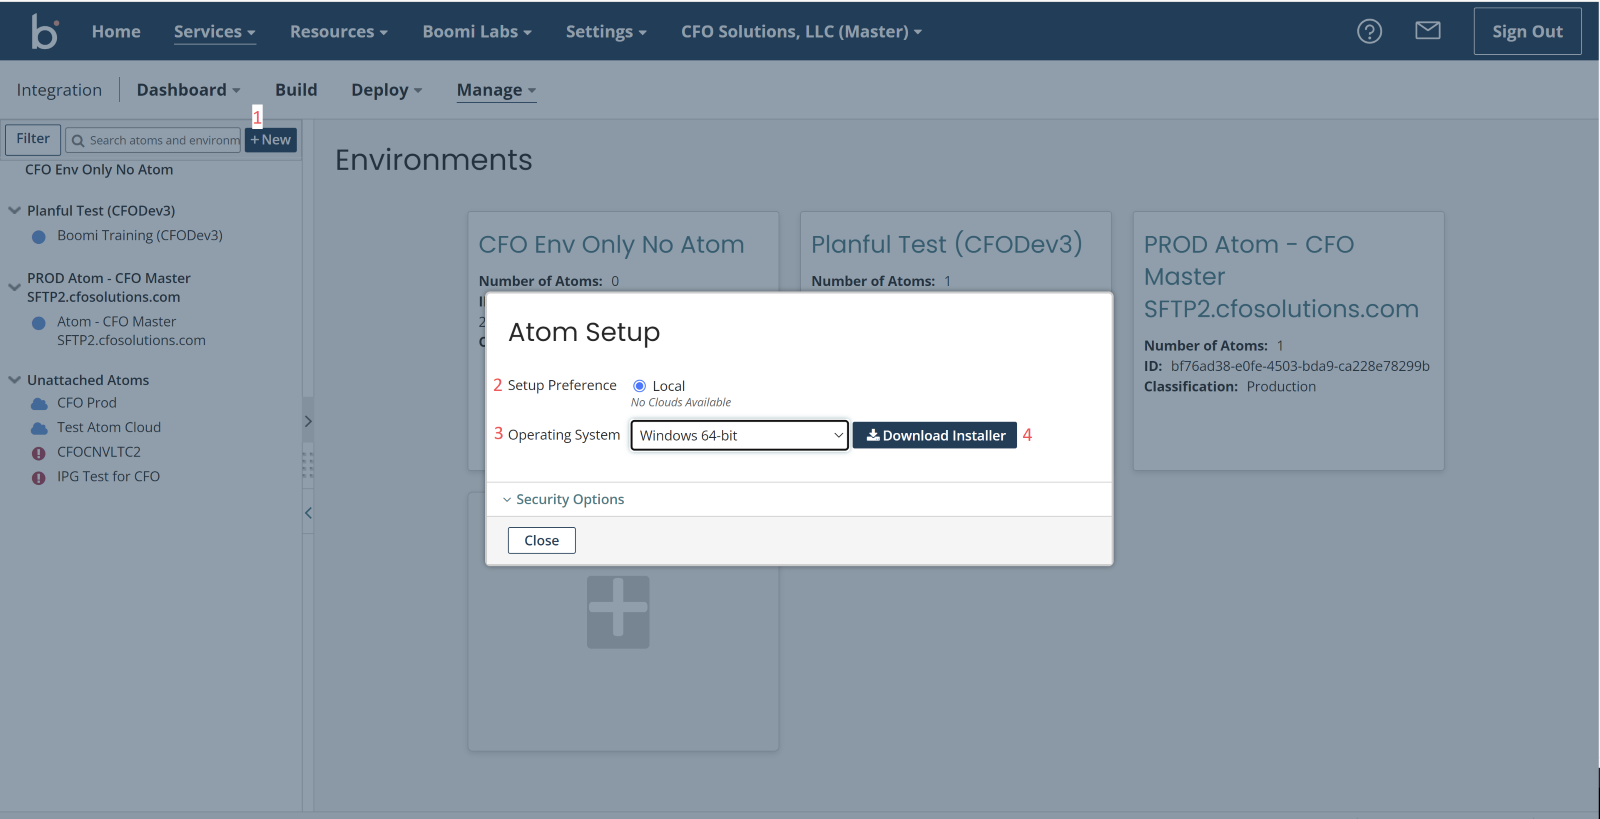The height and width of the screenshot is (819, 1600).
Task: Click the Boomi logo icon
Action: point(44,32)
